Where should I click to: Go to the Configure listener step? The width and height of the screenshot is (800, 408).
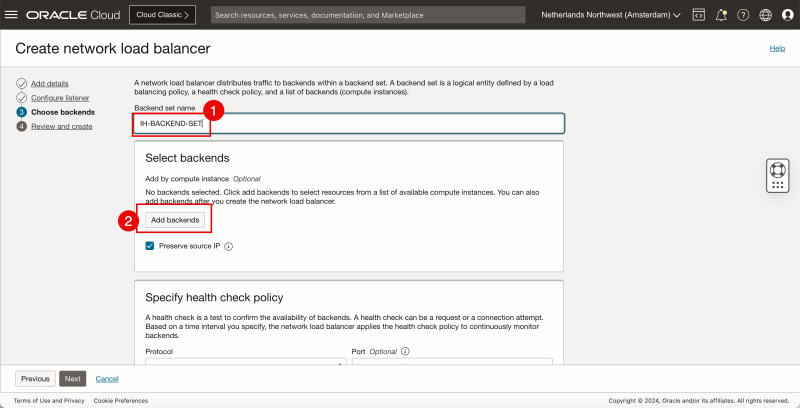pyautogui.click(x=62, y=97)
